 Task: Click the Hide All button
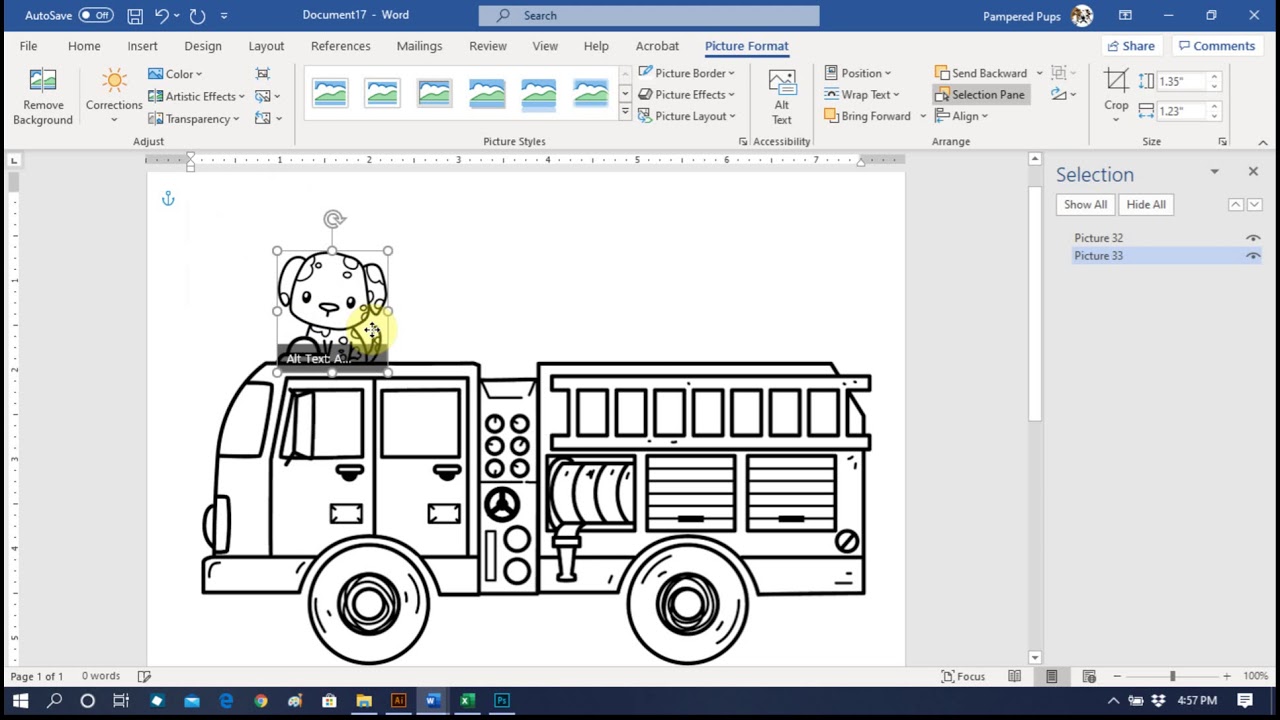point(1146,205)
